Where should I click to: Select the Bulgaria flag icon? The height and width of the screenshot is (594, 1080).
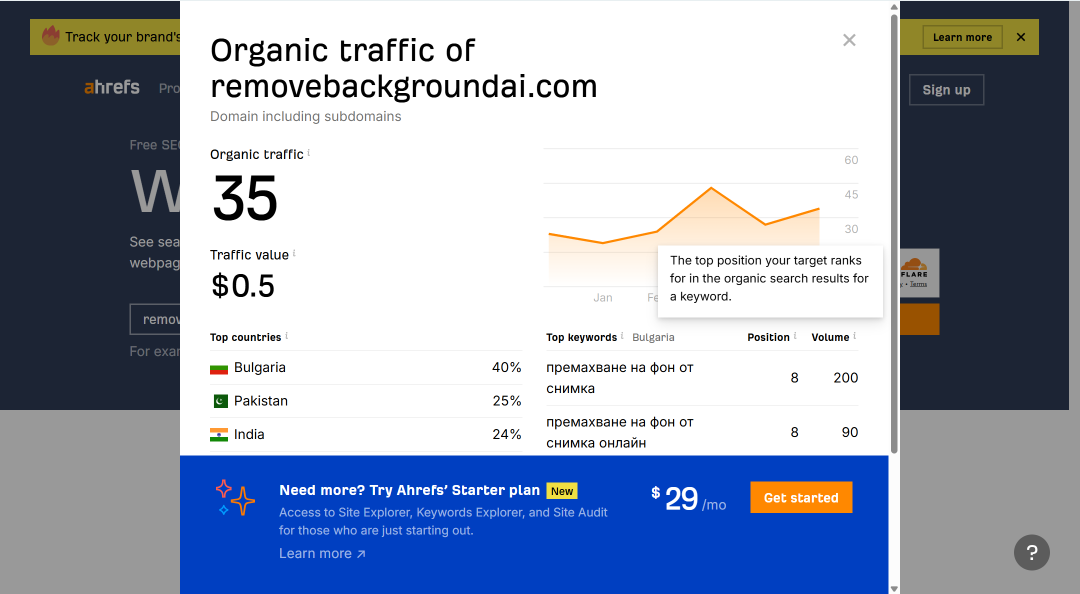pyautogui.click(x=219, y=369)
